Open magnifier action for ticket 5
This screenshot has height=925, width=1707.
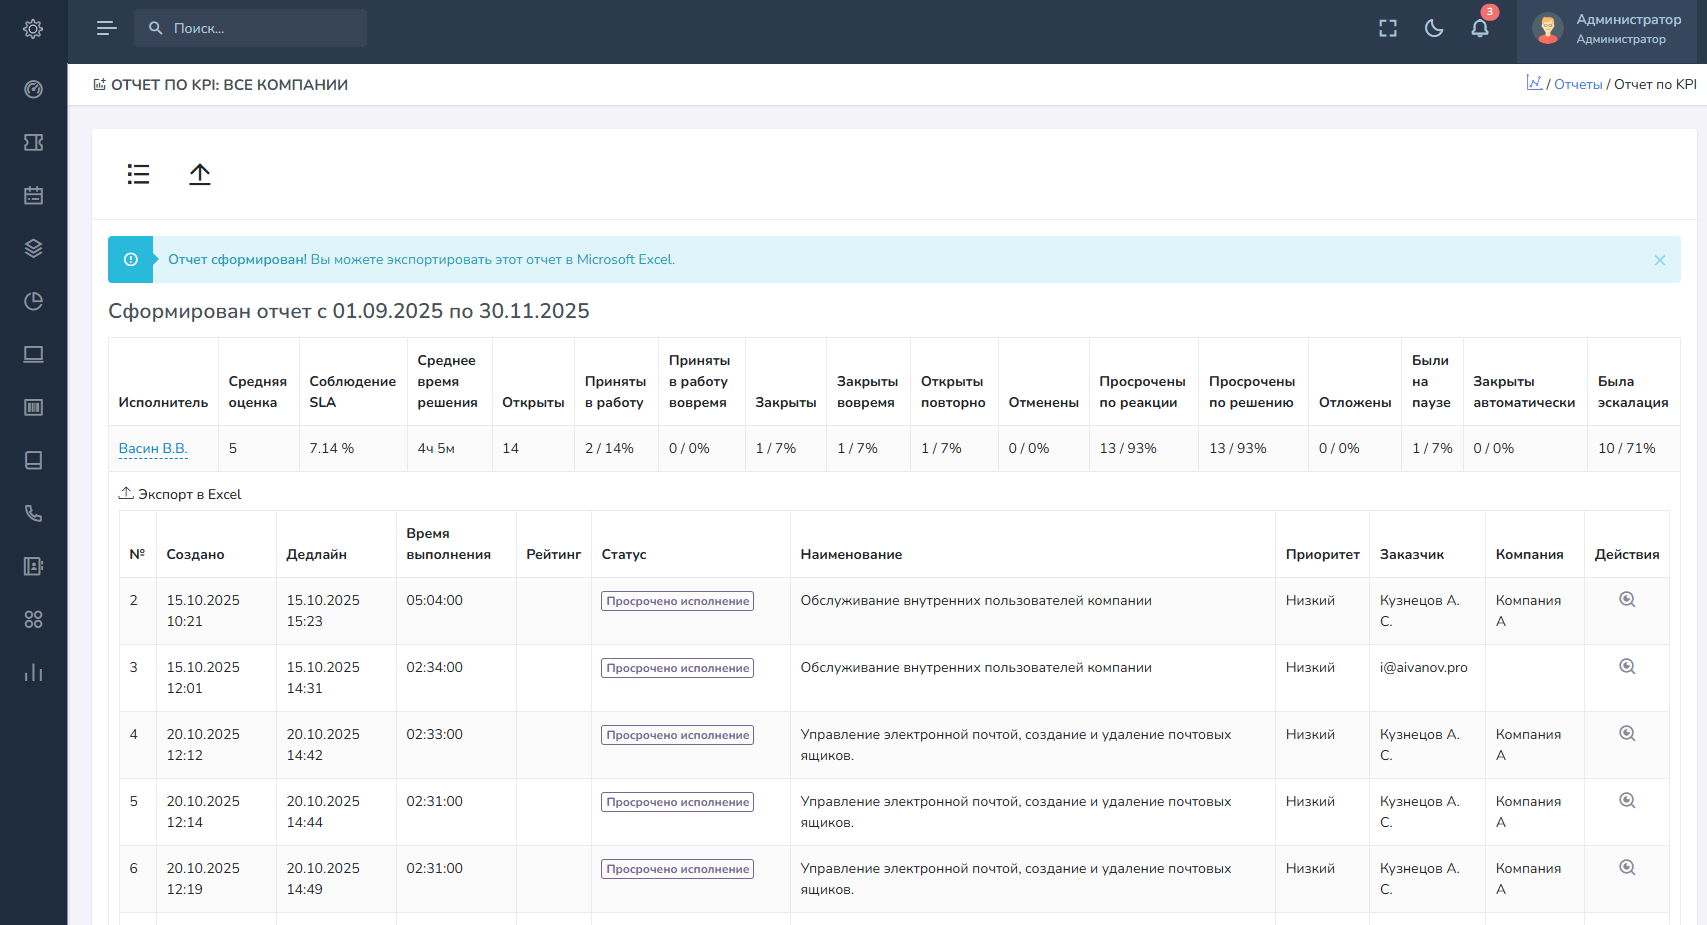[1627, 801]
